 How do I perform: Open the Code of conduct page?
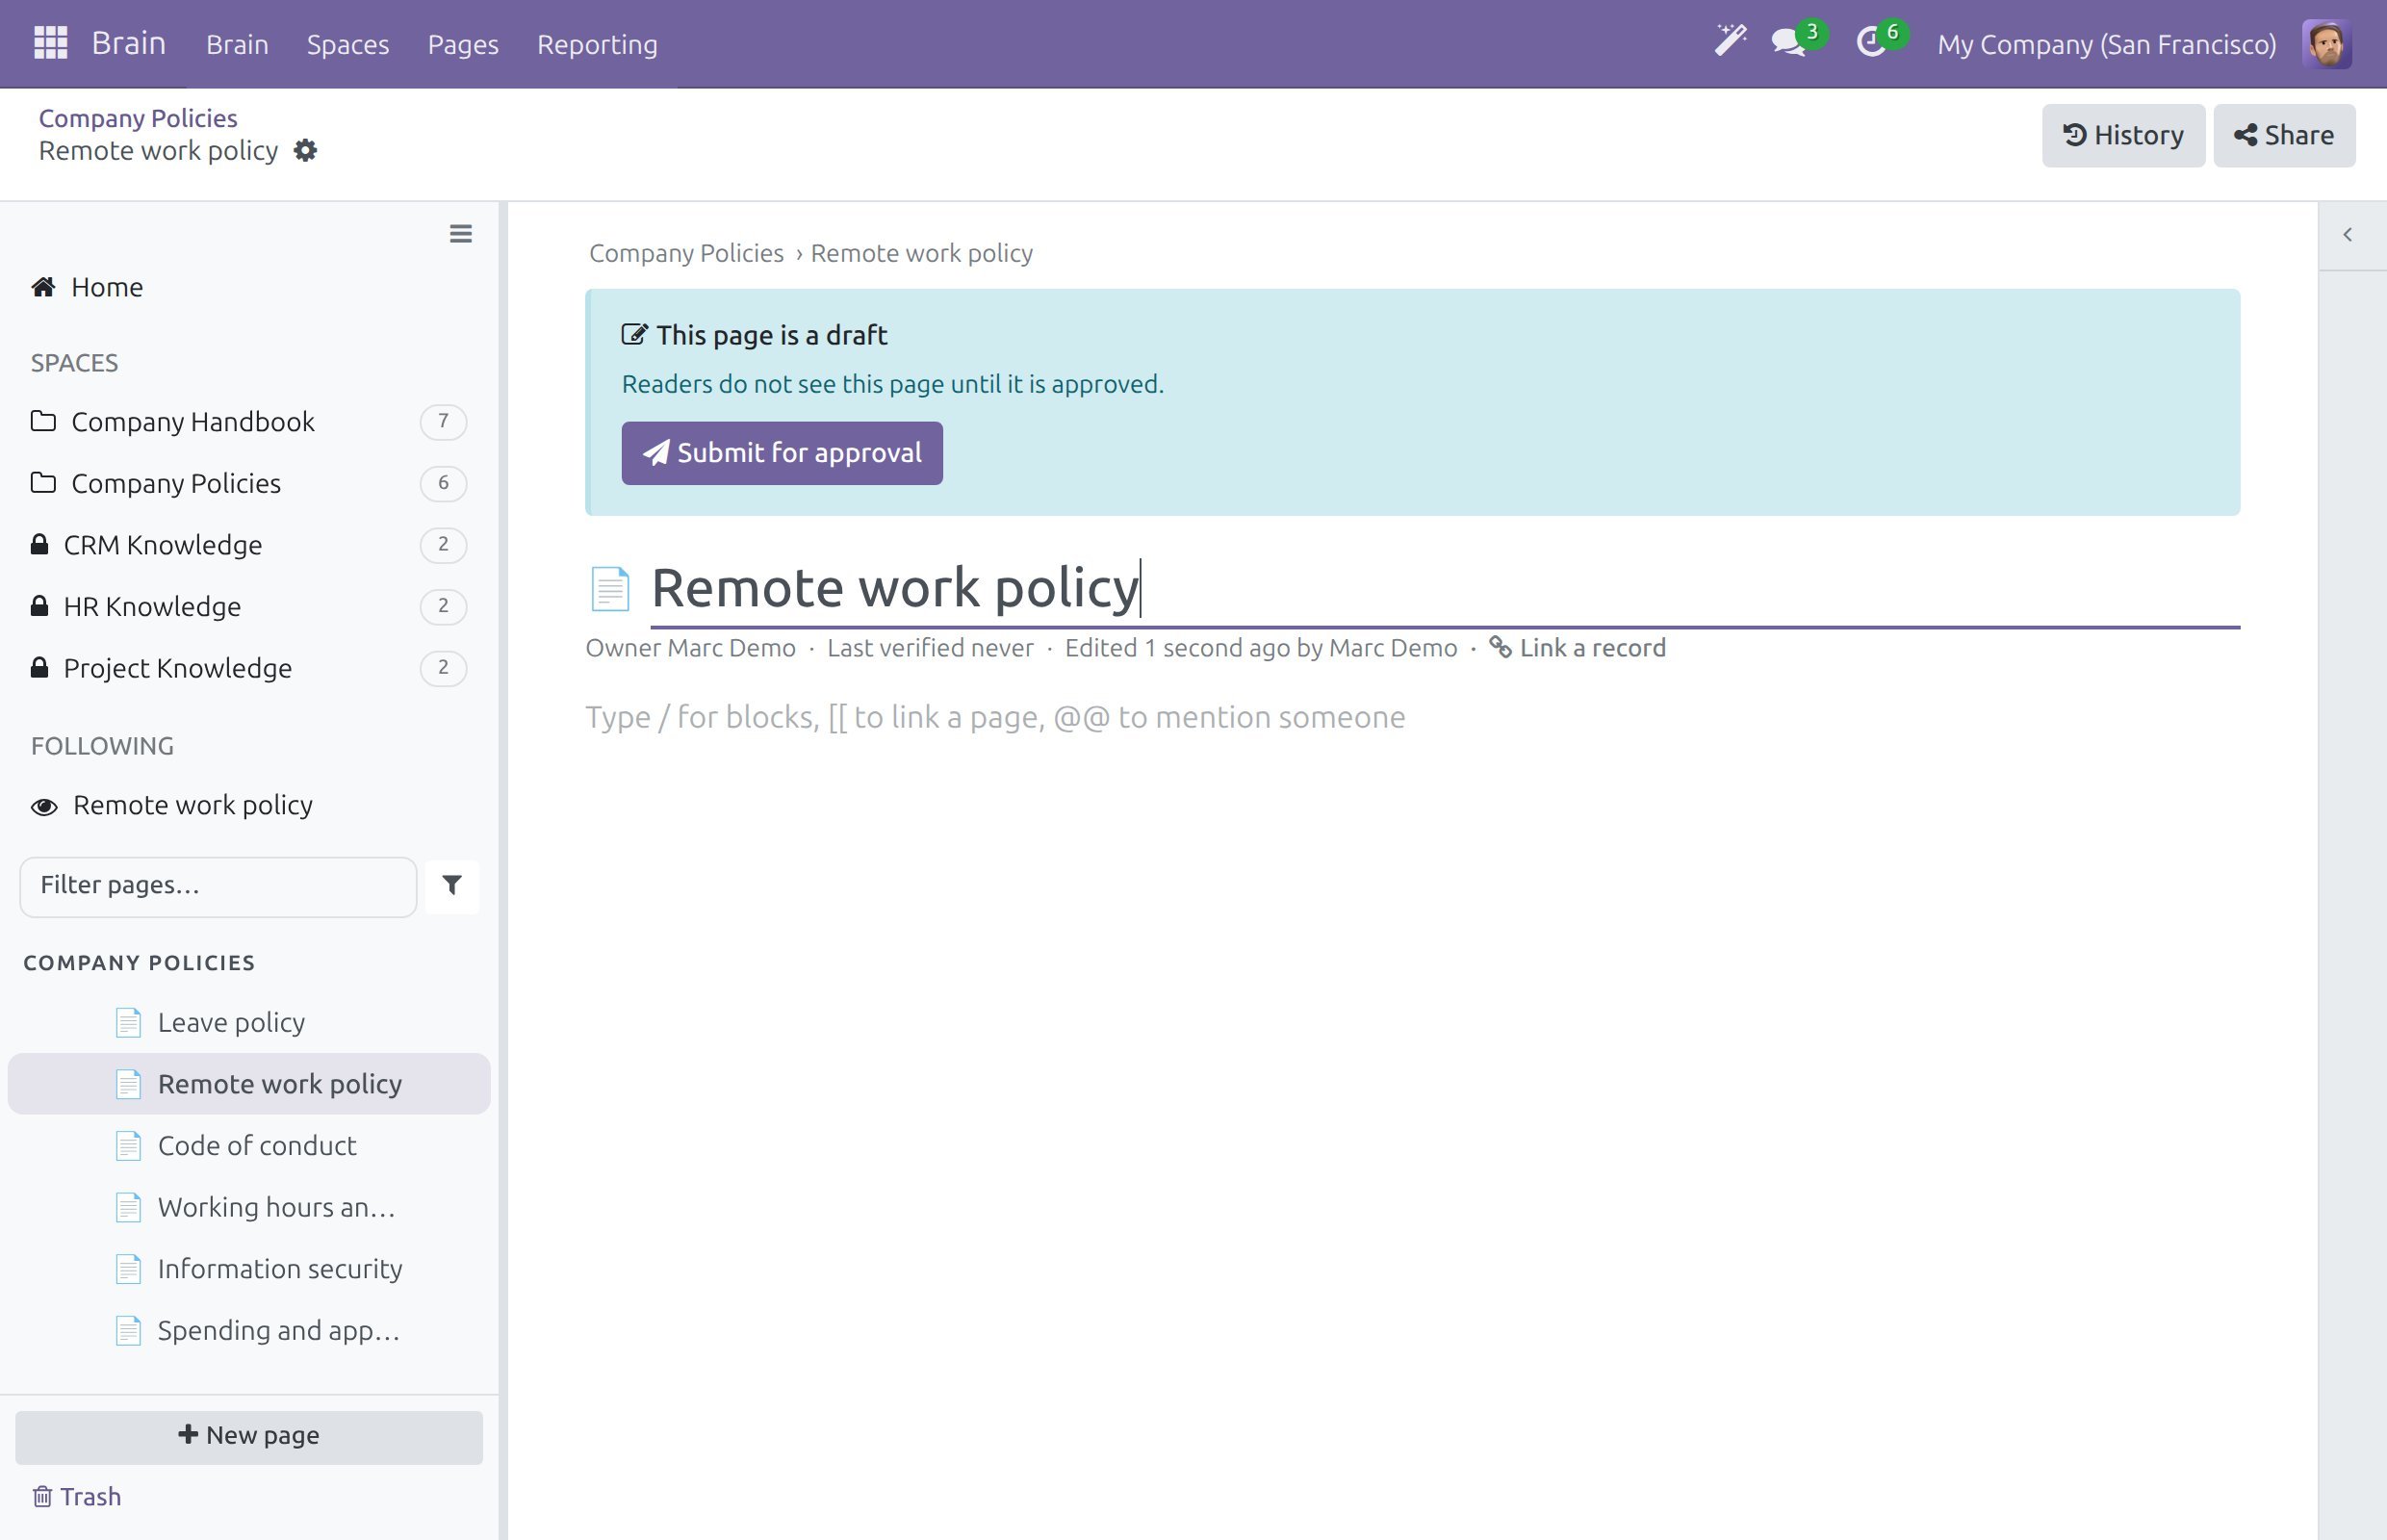[x=249, y=1146]
